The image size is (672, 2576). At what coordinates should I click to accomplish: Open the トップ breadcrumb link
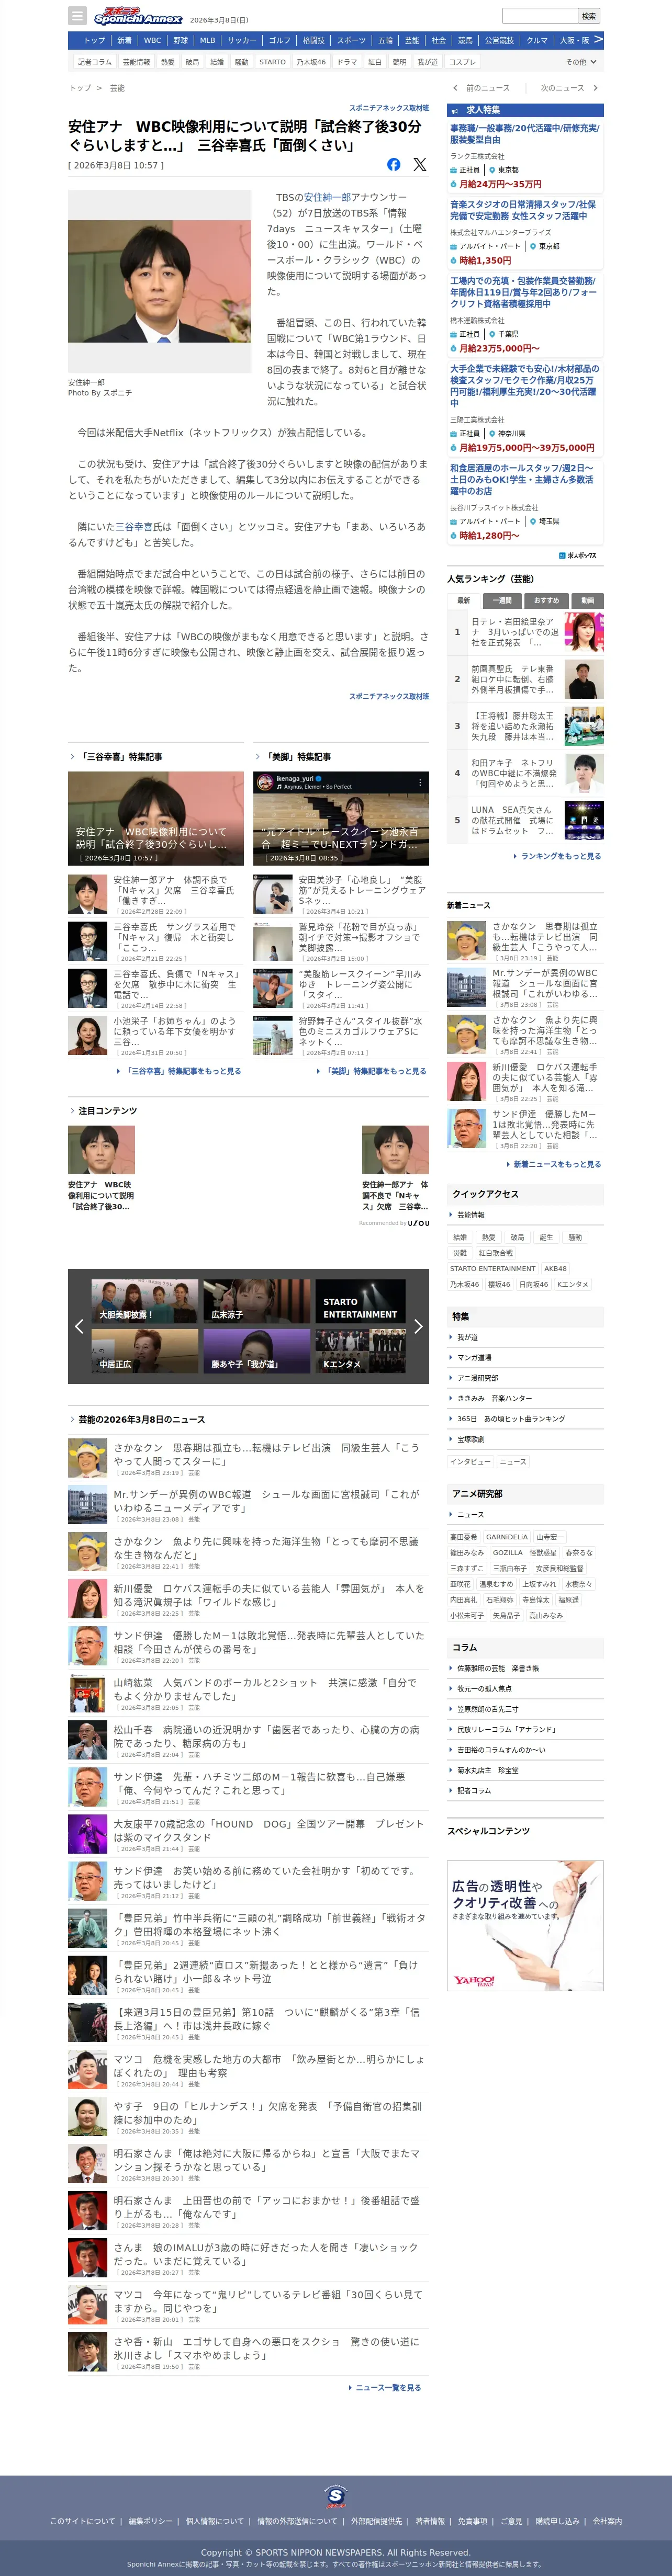click(80, 88)
